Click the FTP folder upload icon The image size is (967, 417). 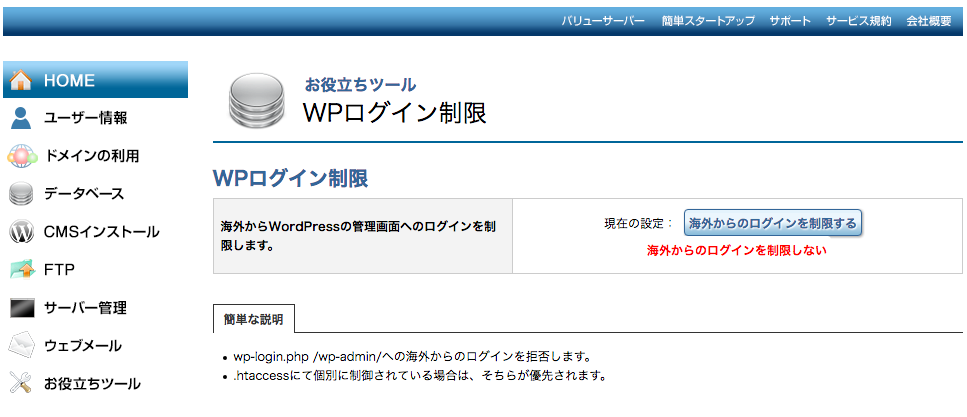pos(21,270)
